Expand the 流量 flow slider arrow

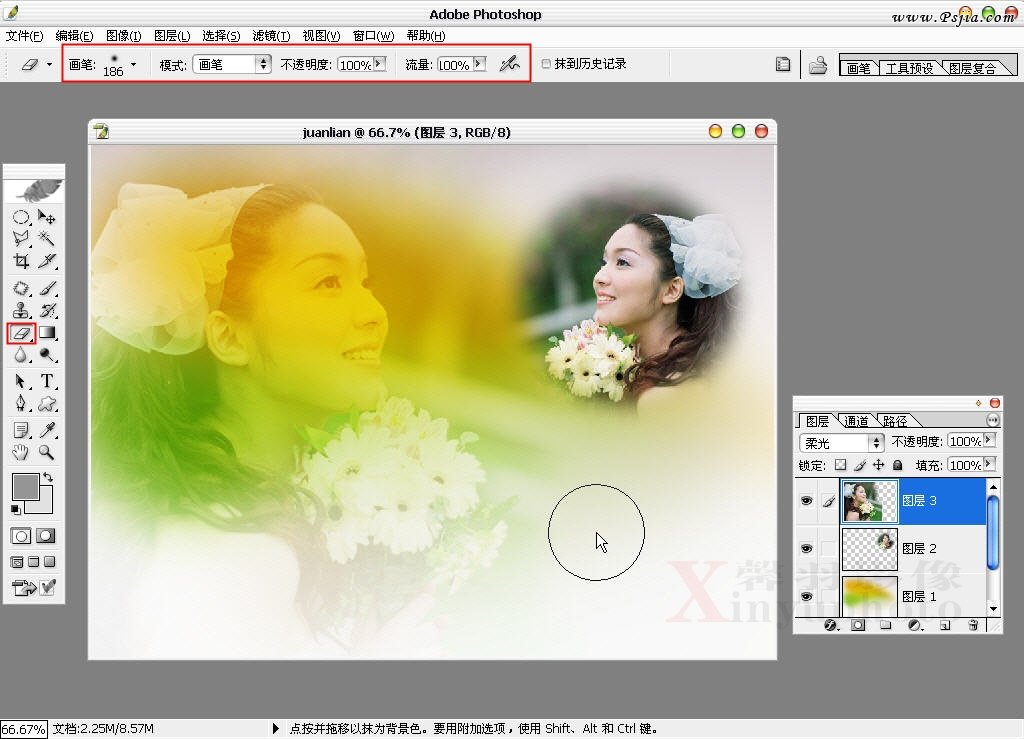pos(479,64)
